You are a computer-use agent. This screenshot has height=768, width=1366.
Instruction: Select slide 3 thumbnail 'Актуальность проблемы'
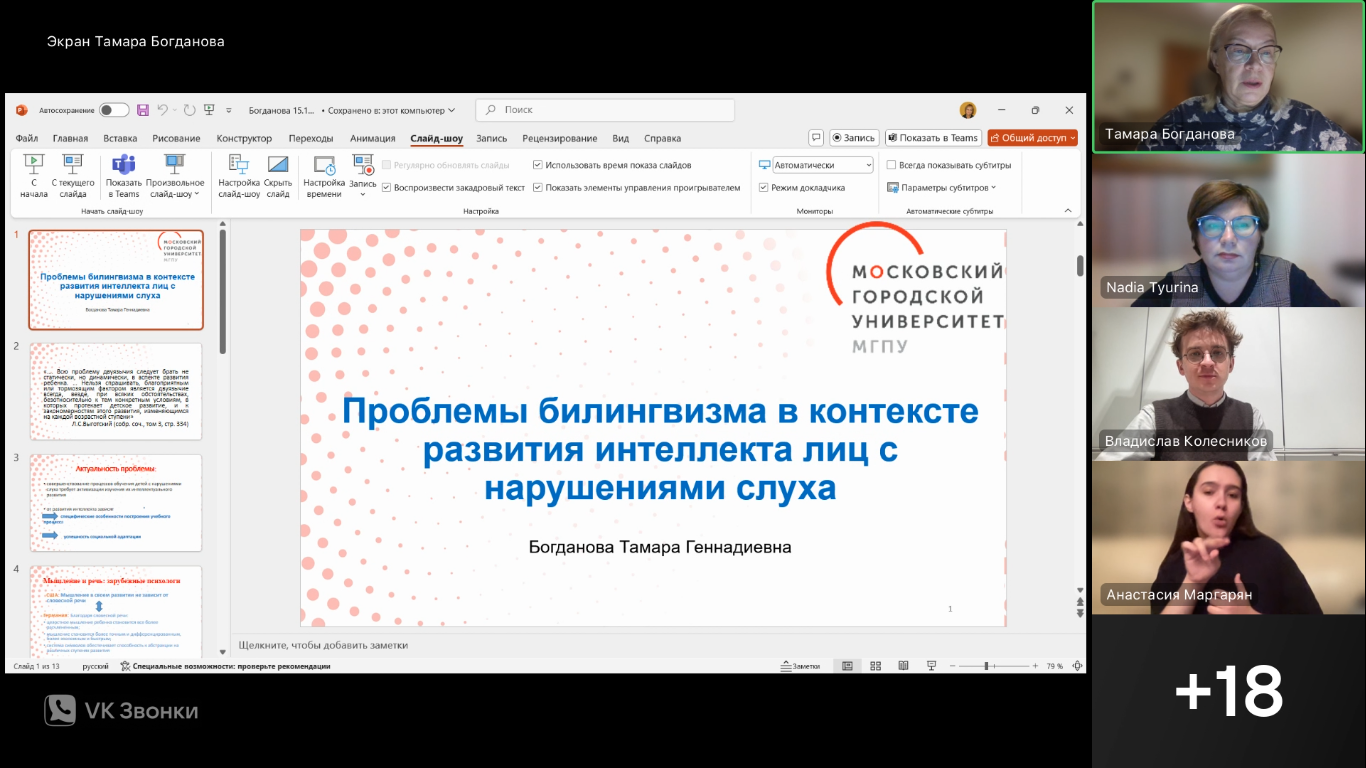point(116,502)
